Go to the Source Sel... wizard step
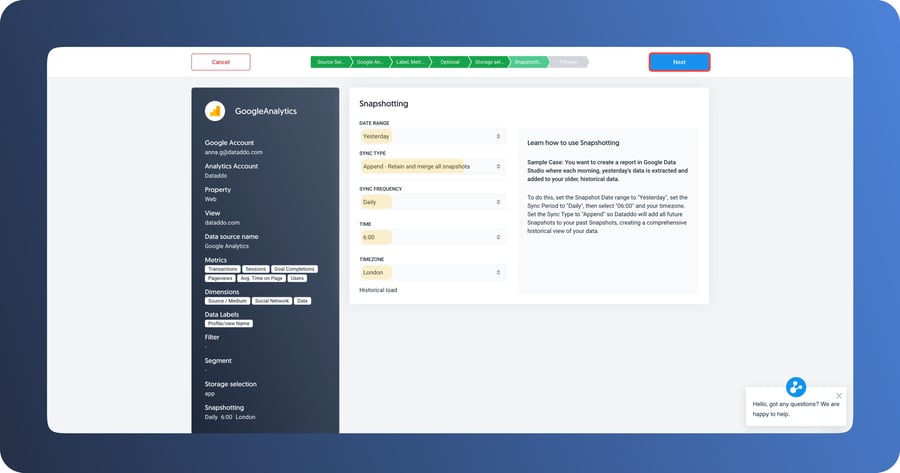Viewport: 900px width, 473px height. click(x=330, y=62)
